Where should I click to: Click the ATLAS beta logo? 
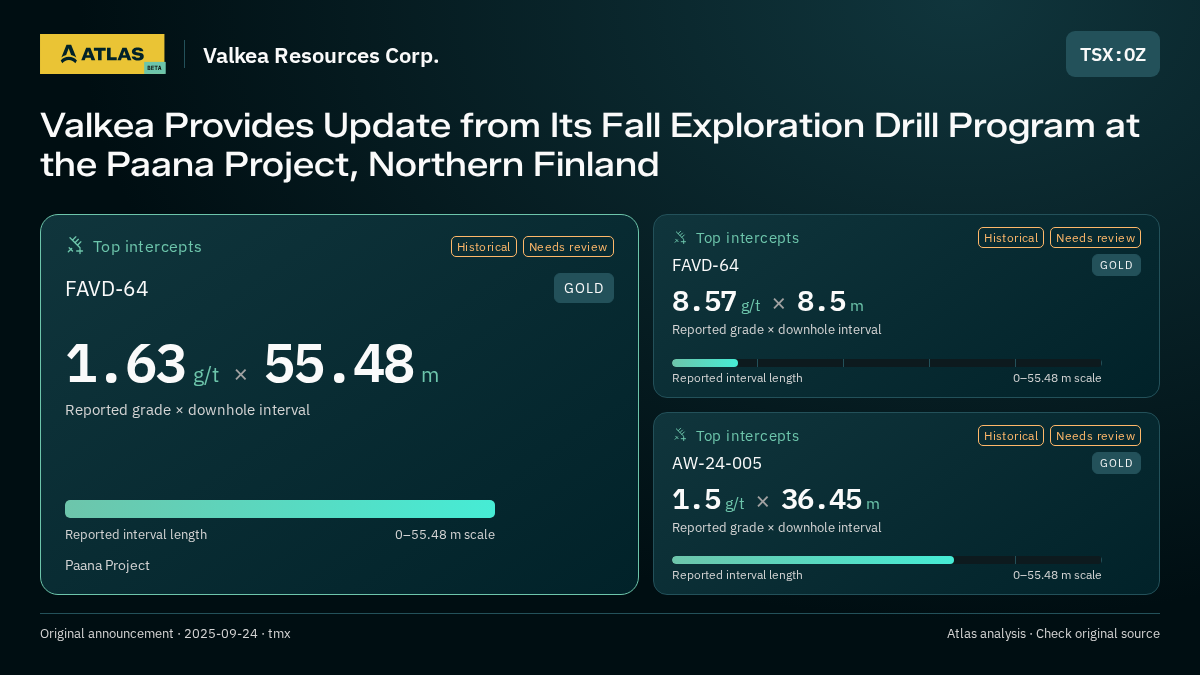[102, 54]
